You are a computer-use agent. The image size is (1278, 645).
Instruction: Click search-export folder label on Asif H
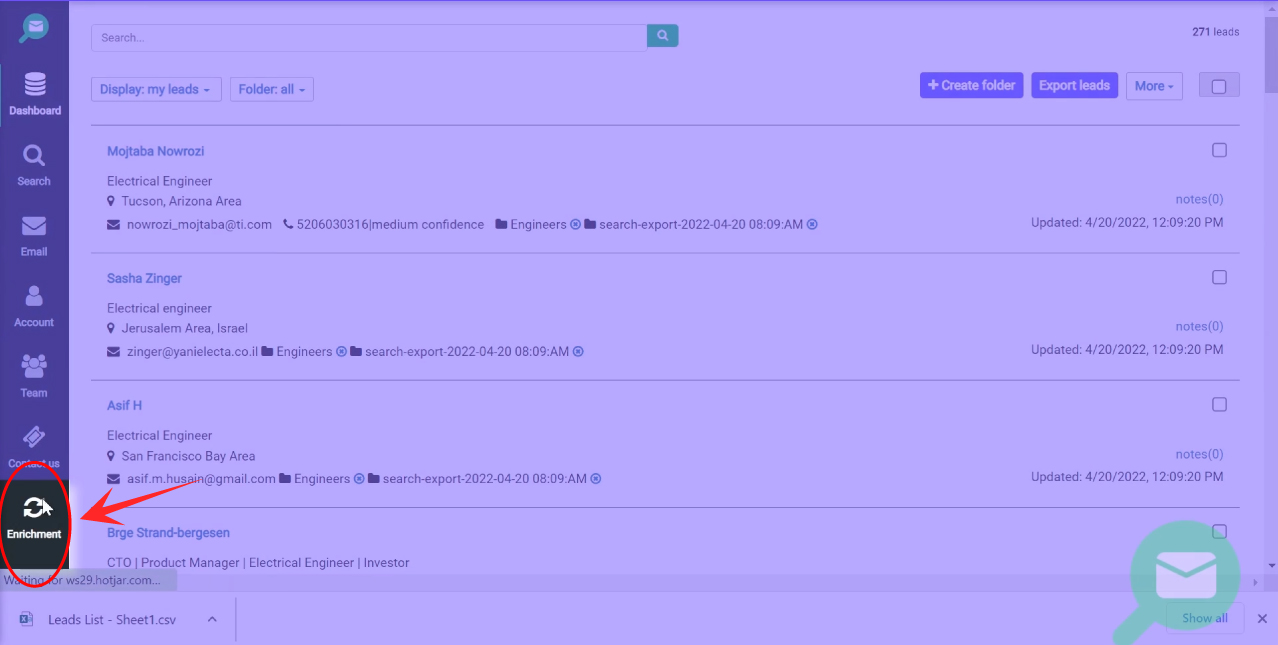(485, 479)
